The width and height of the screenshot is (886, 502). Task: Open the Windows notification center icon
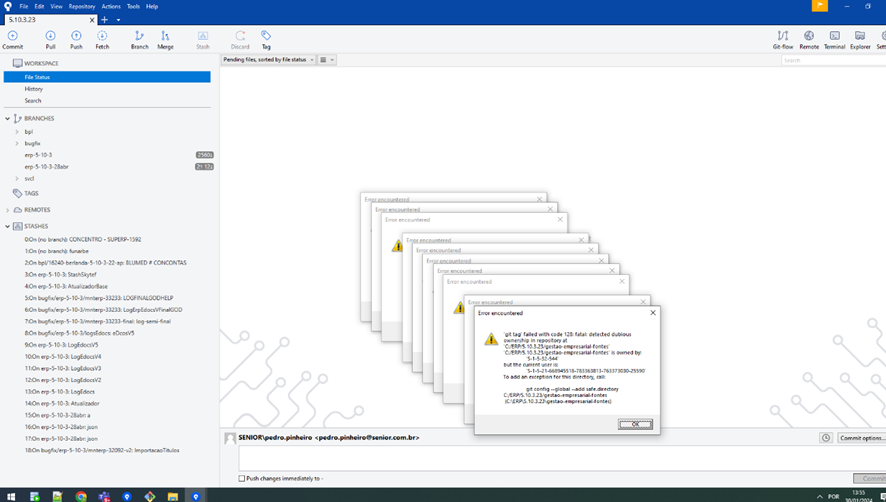[x=883, y=496]
